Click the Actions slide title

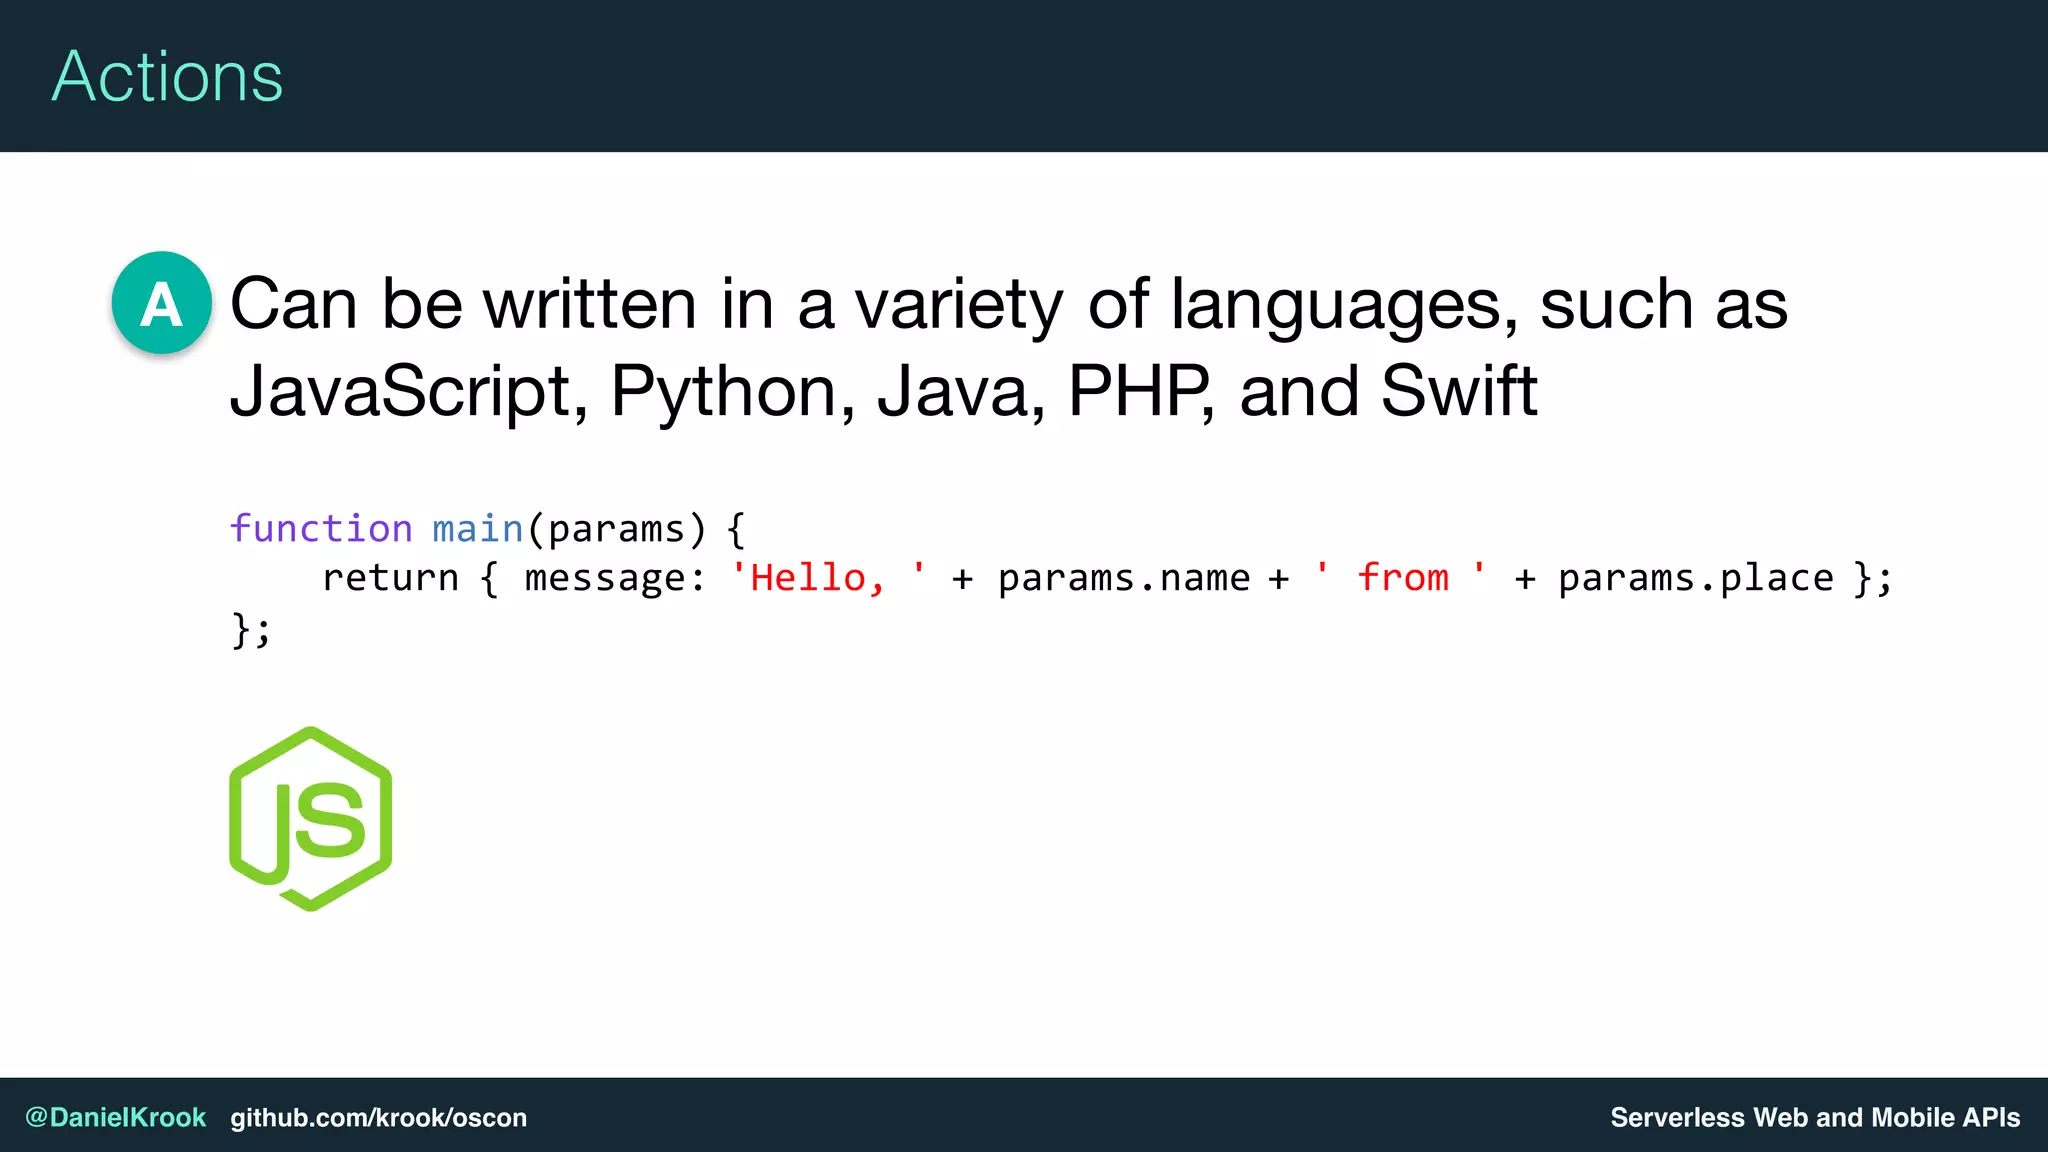167,76
